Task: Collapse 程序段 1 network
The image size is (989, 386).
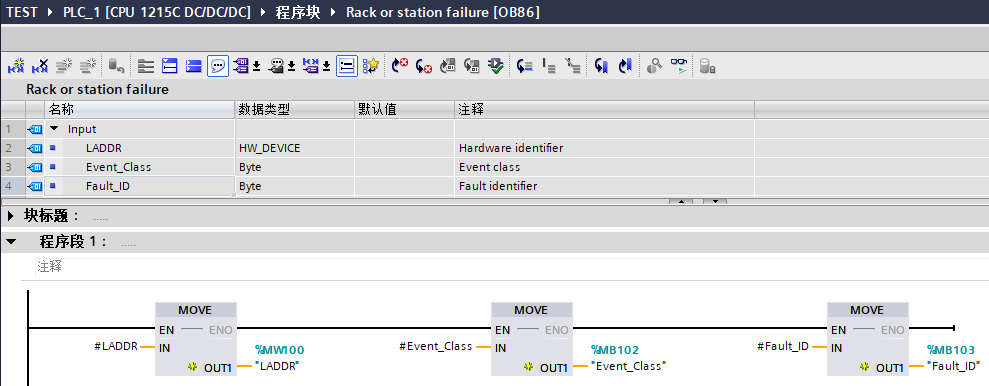Action: coord(11,242)
